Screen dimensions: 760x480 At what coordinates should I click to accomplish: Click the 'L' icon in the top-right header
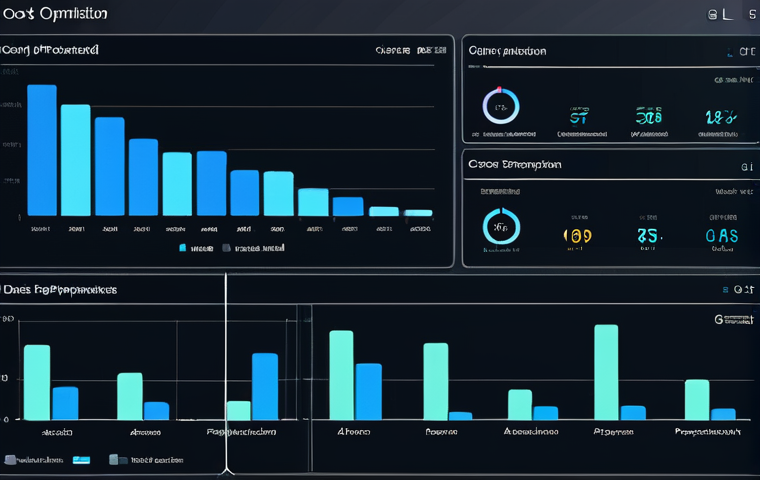pyautogui.click(x=727, y=15)
